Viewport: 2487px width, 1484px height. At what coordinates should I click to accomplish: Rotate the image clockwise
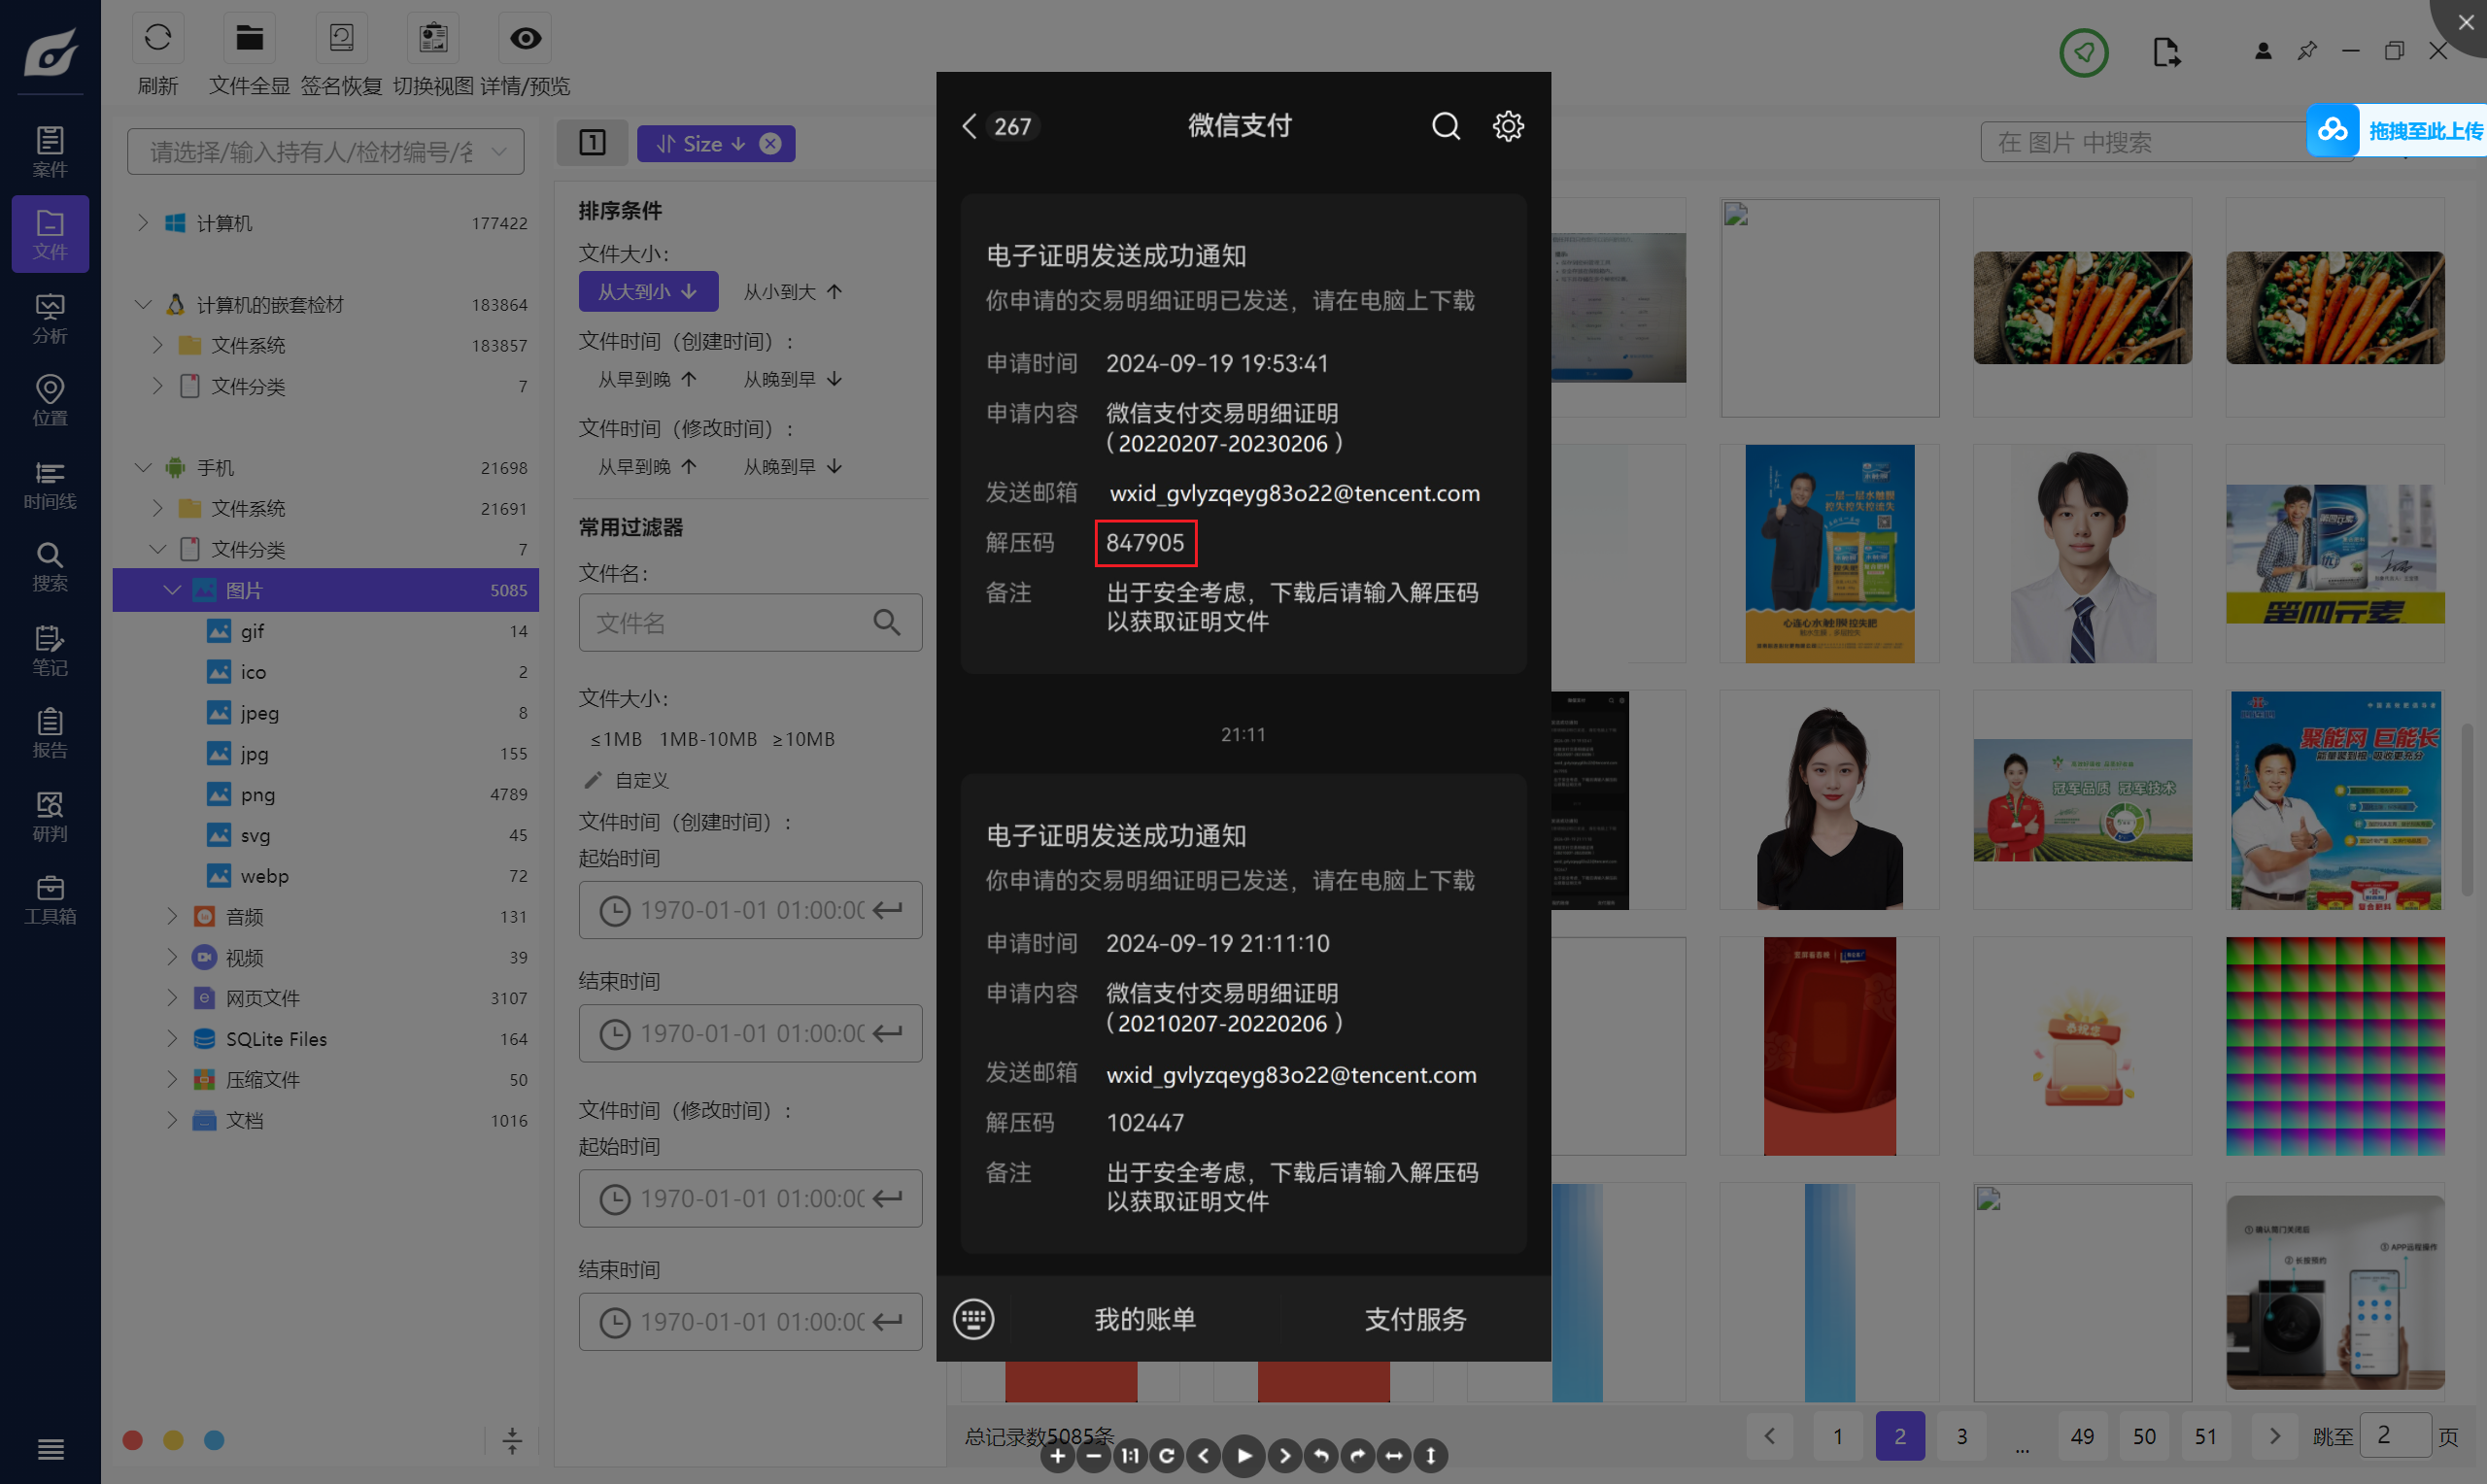coord(1358,1456)
